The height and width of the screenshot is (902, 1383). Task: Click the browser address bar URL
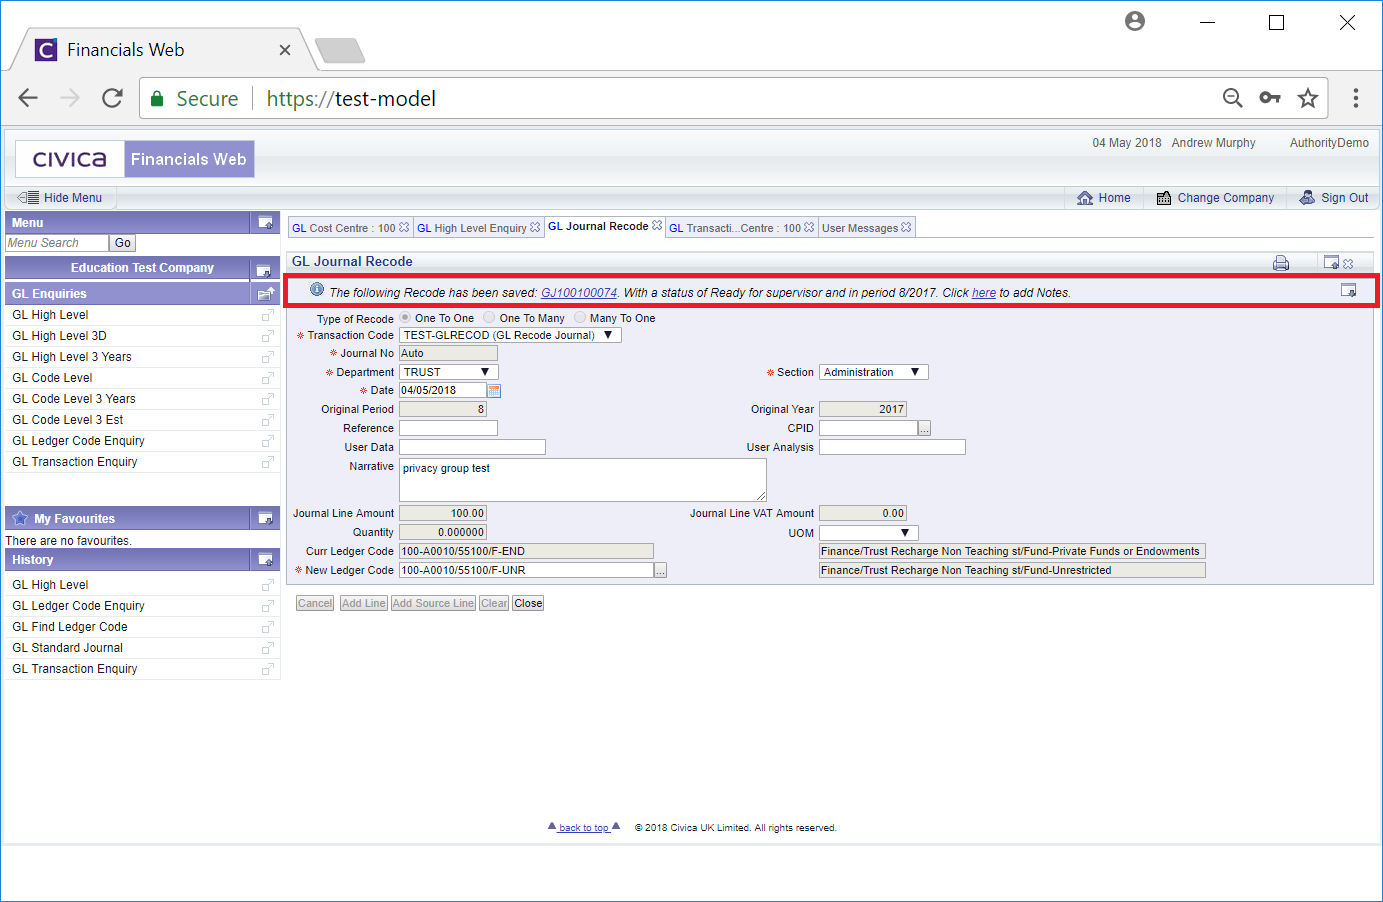coord(351,98)
